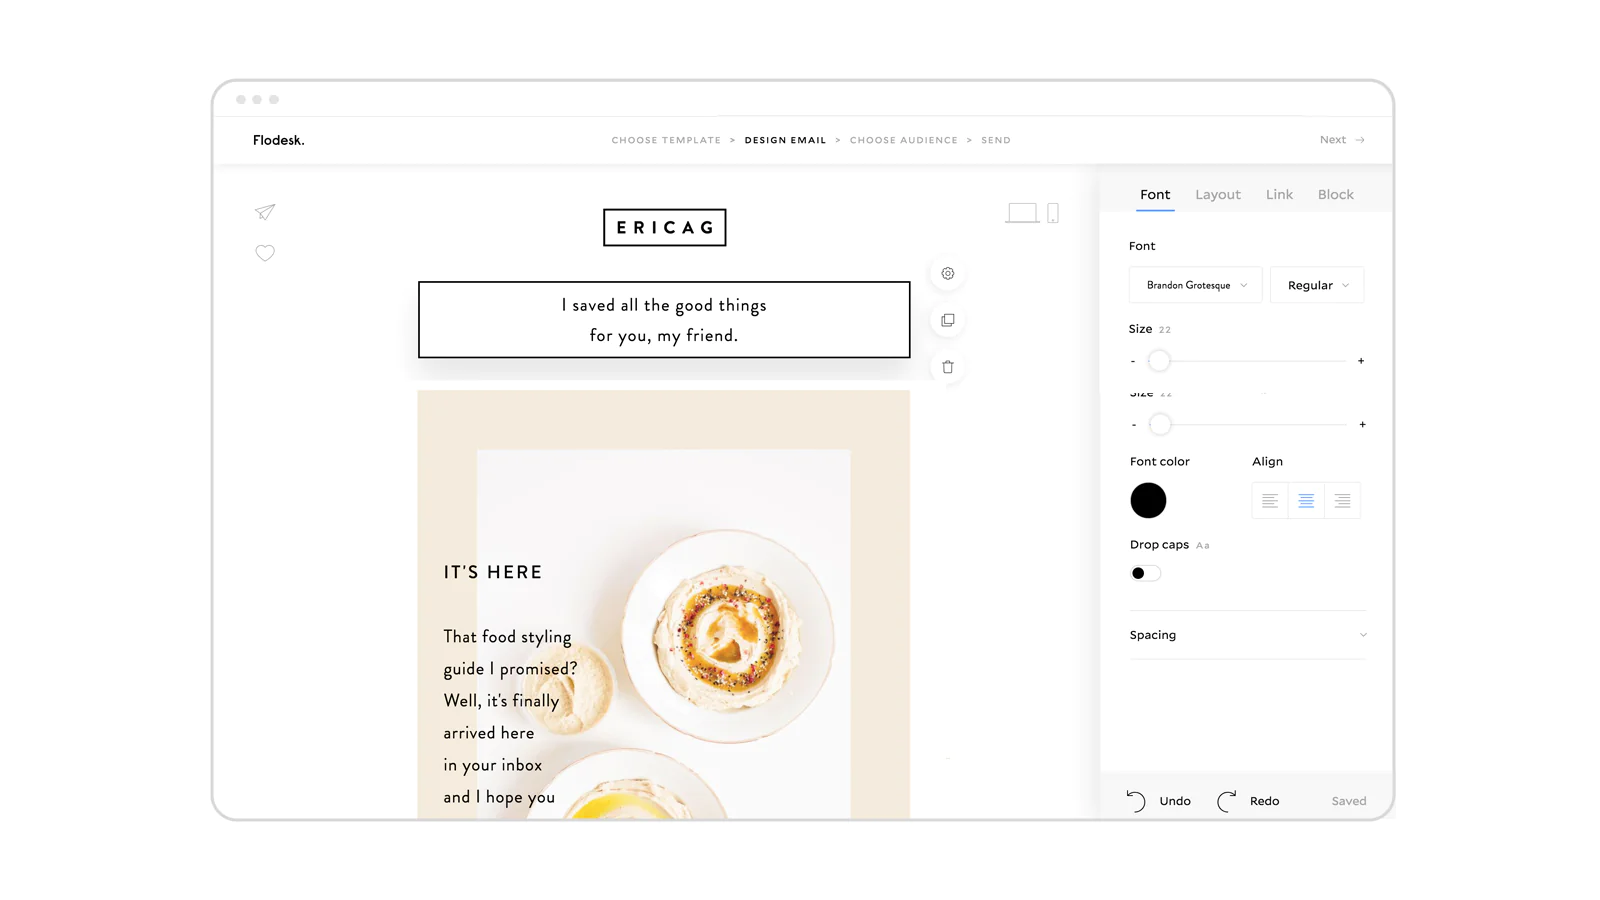Switch to mobile preview icon
The width and height of the screenshot is (1600, 900).
(1053, 213)
